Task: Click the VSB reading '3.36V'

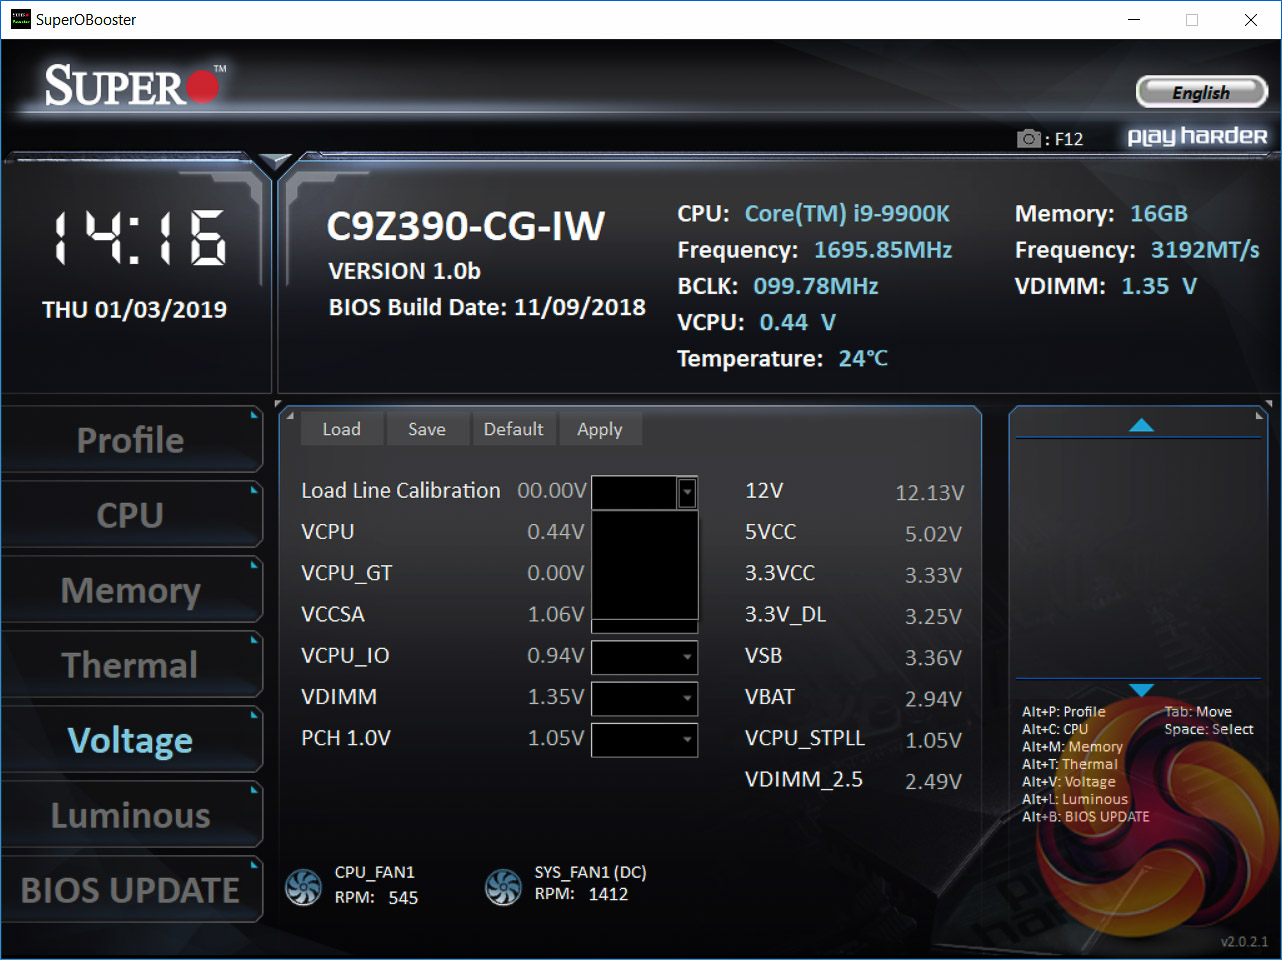Action: [934, 658]
